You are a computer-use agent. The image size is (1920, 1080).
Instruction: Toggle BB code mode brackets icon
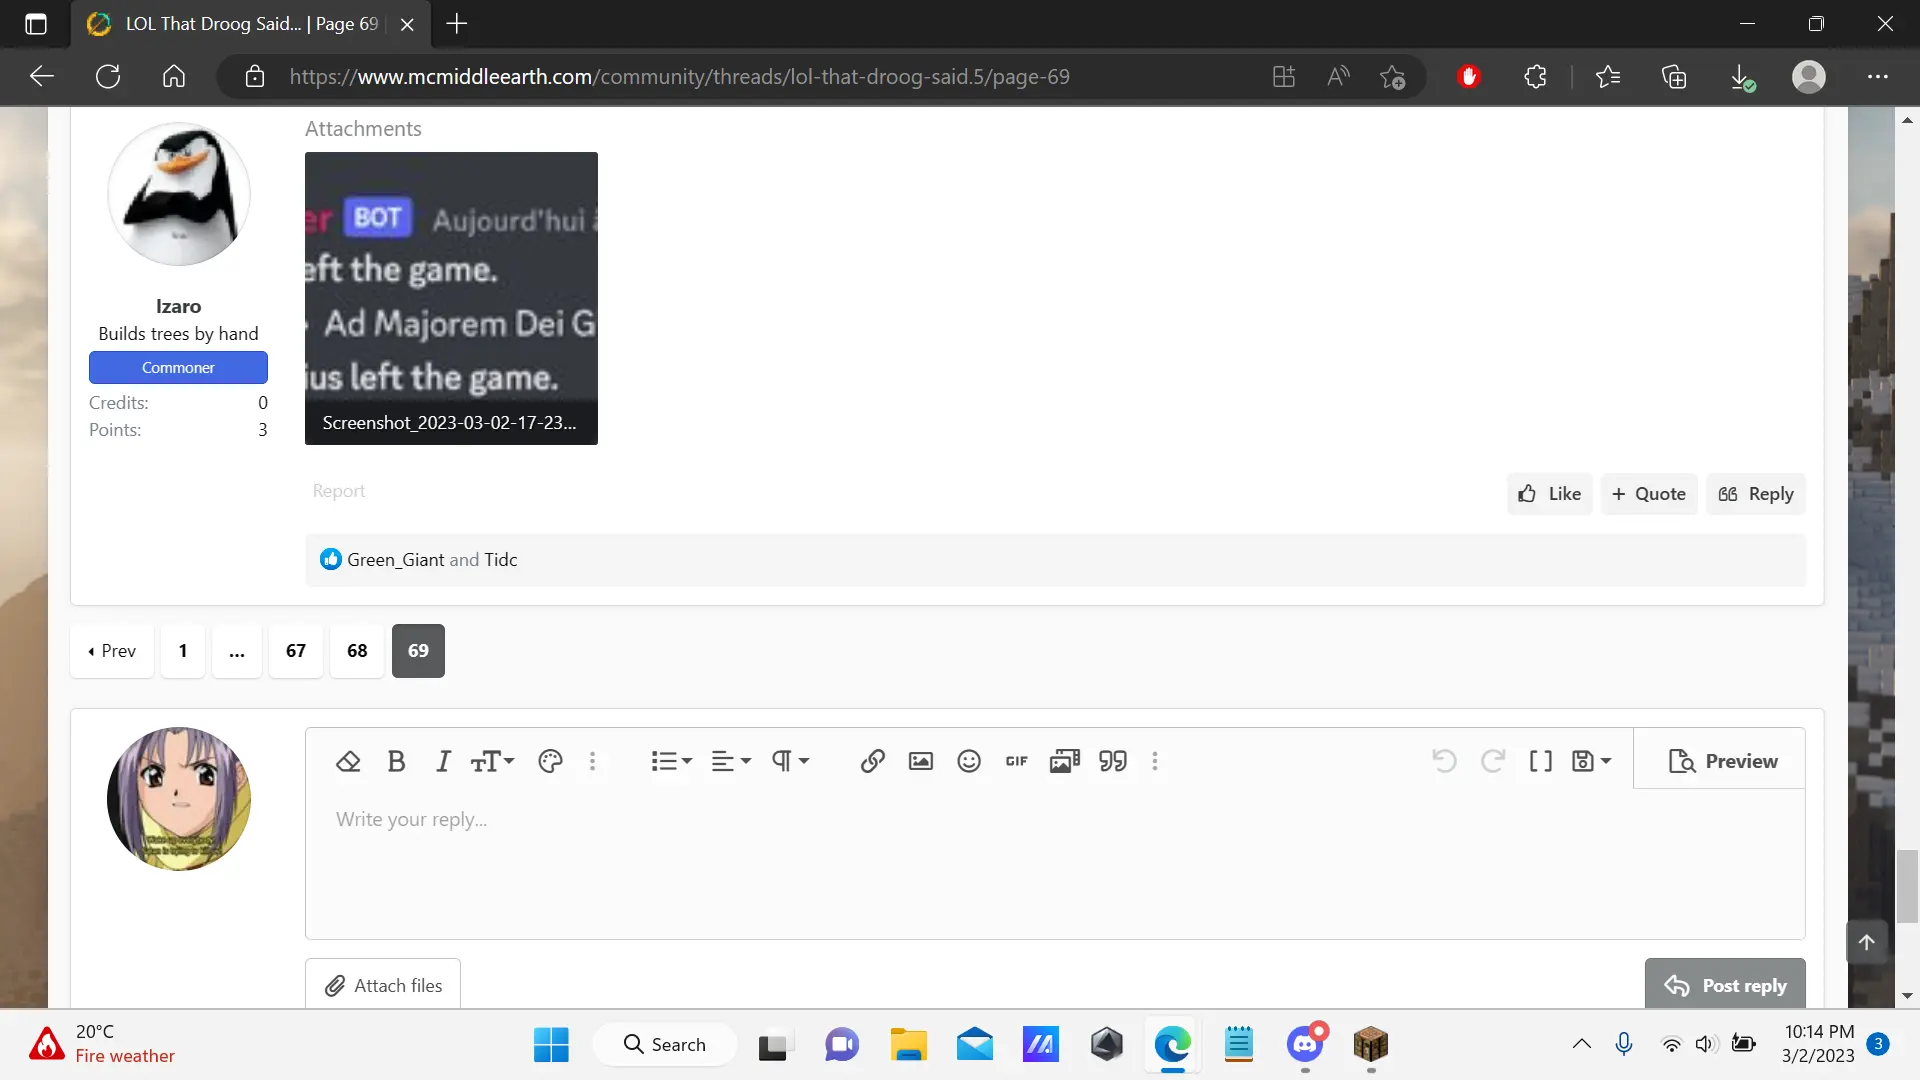point(1540,762)
